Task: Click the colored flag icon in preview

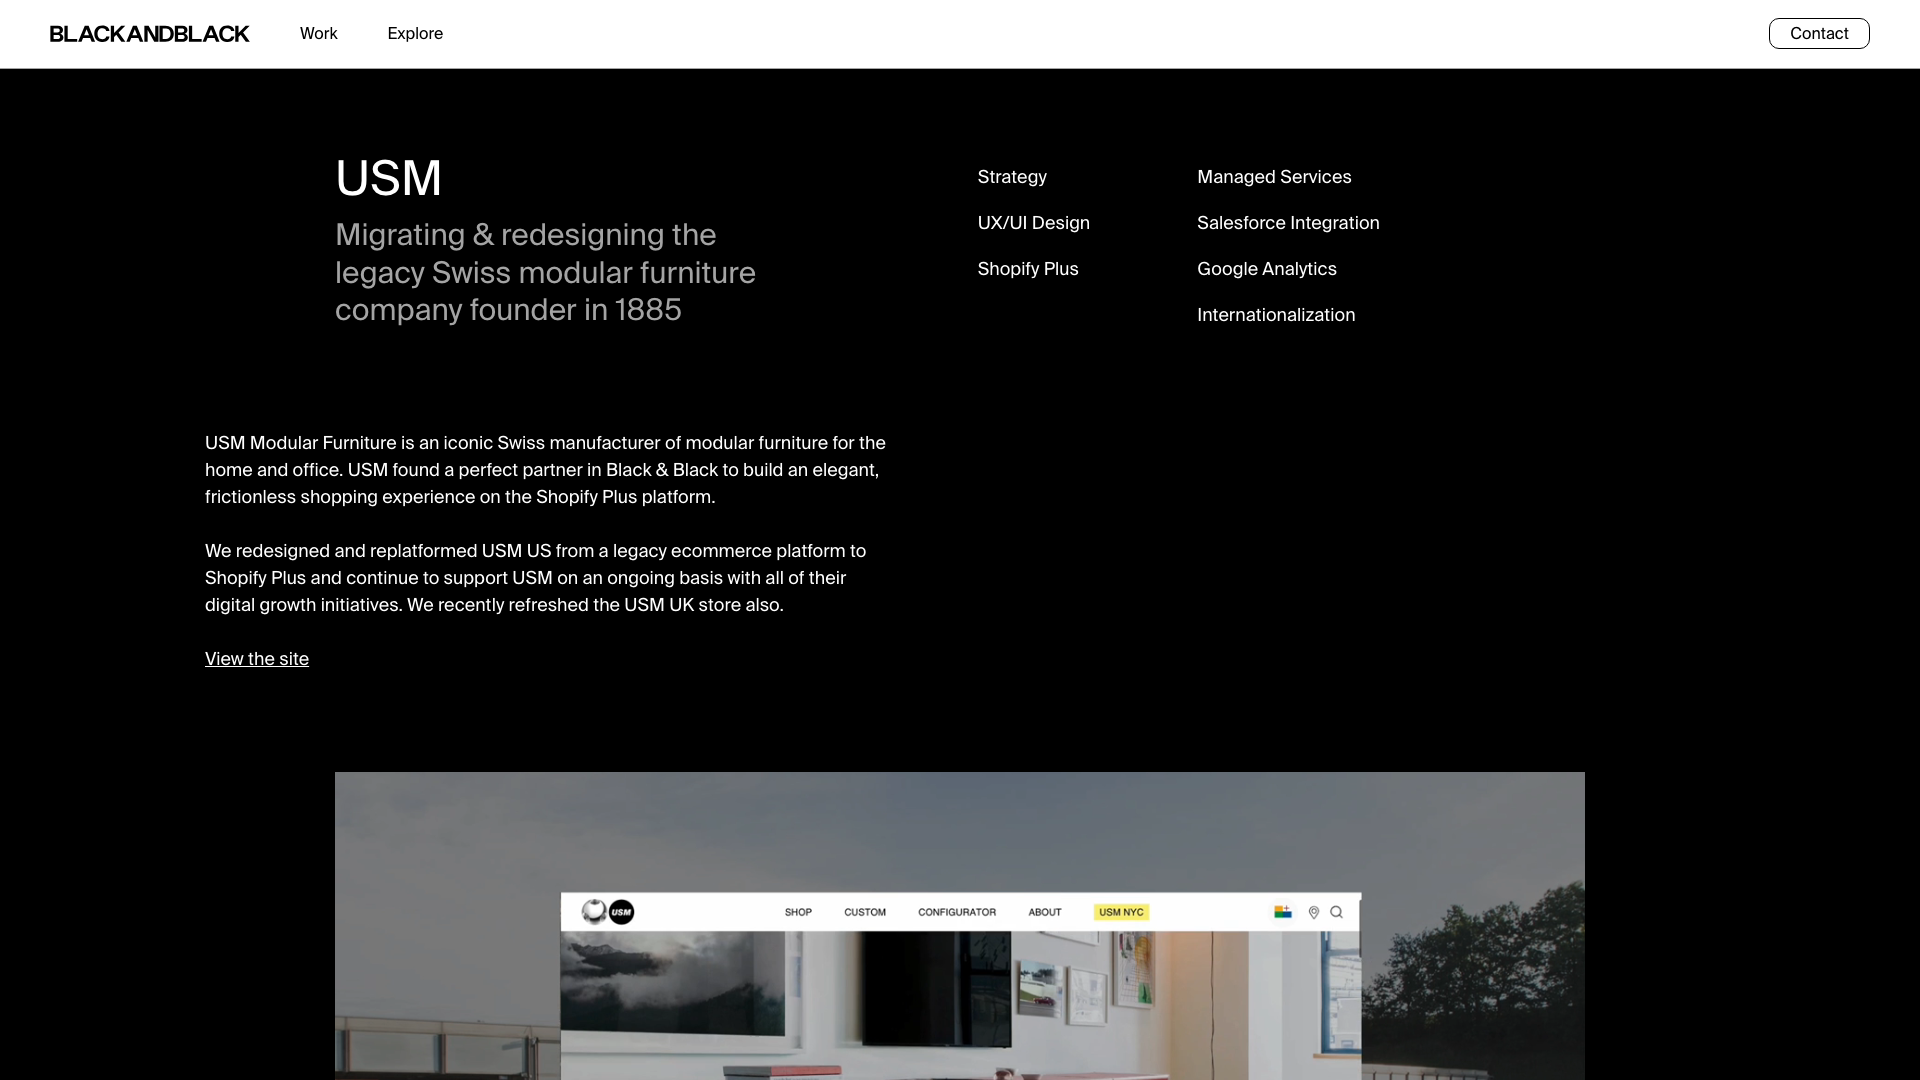Action: coord(1283,911)
